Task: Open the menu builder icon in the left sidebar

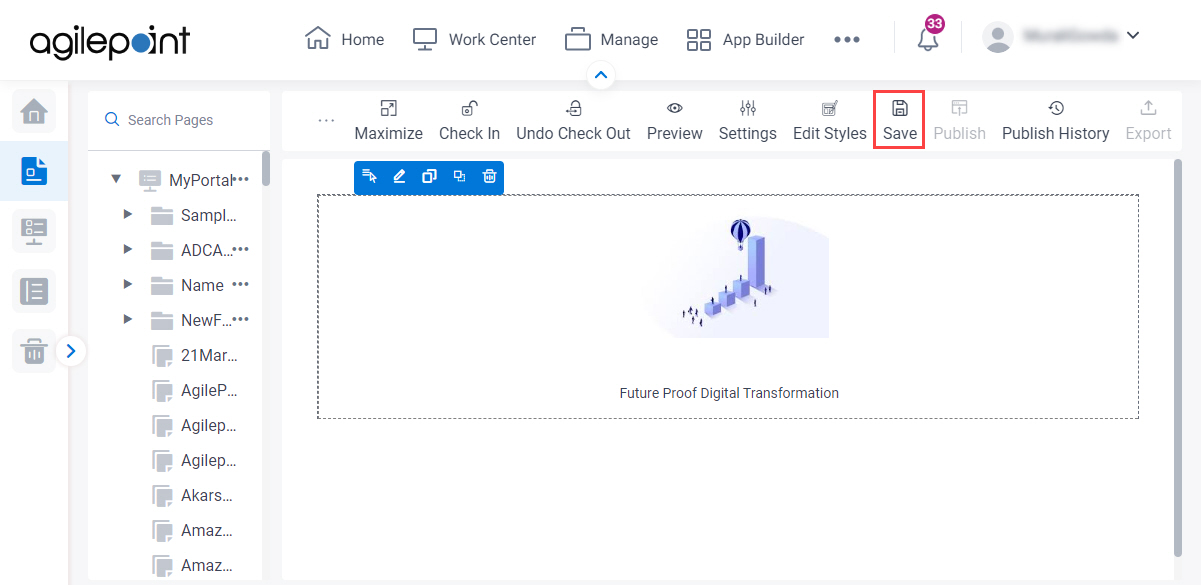Action: pyautogui.click(x=34, y=231)
